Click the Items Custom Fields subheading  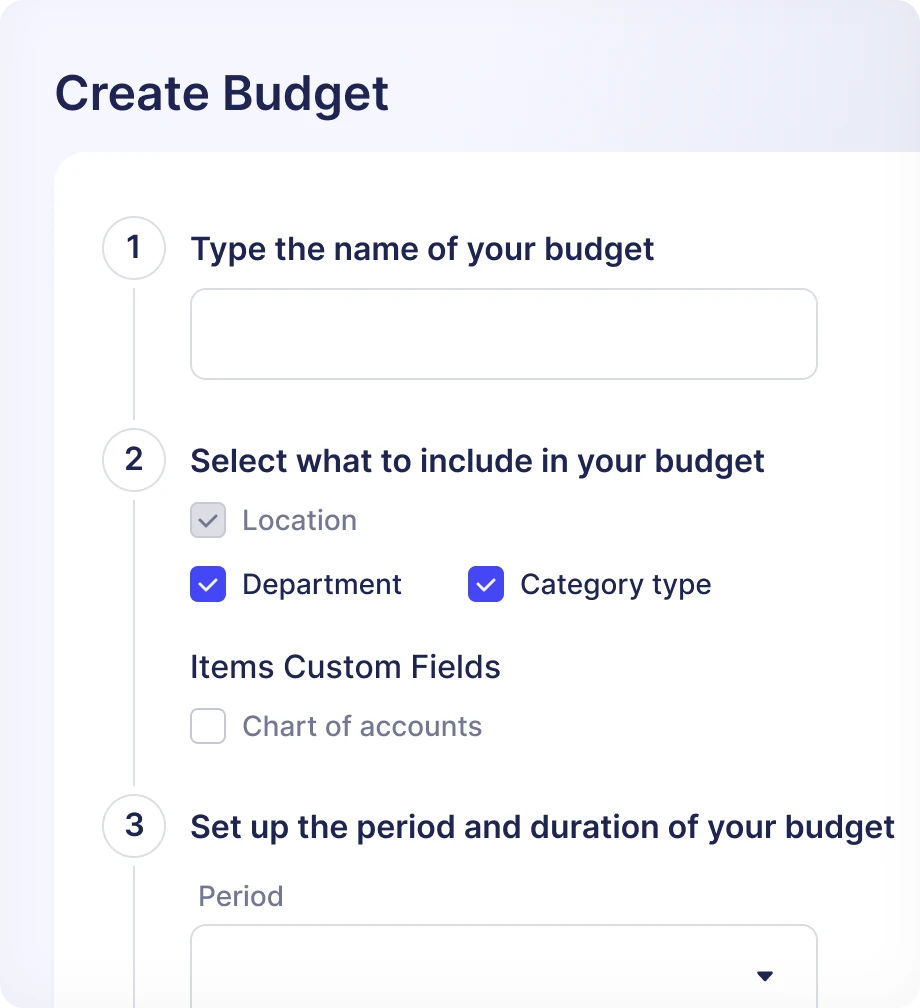point(345,666)
